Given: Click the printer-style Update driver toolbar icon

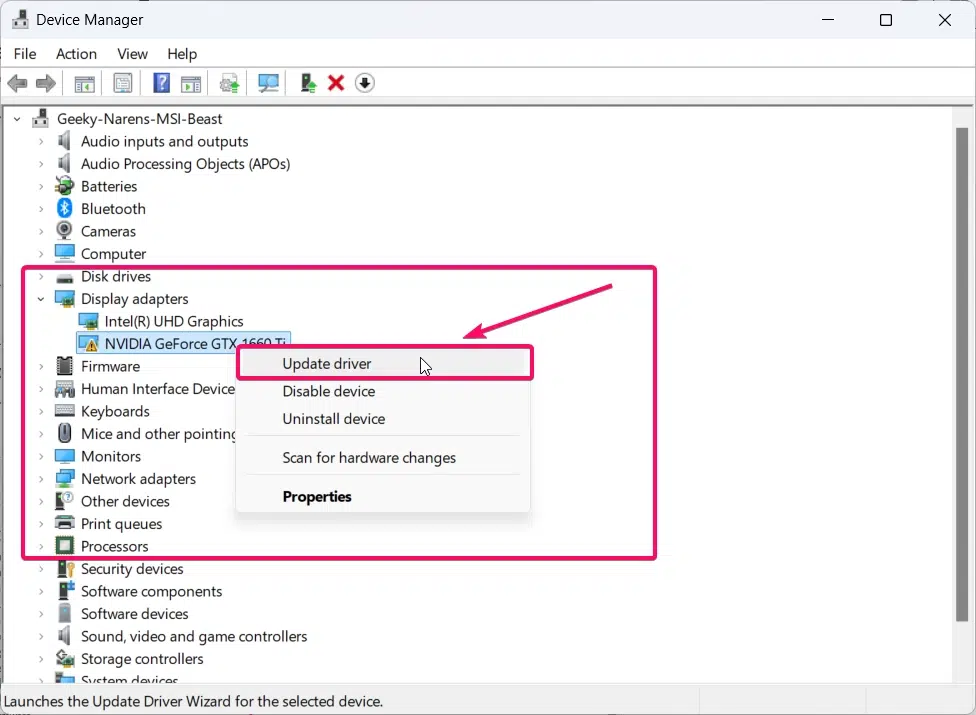Looking at the screenshot, I should (x=229, y=83).
